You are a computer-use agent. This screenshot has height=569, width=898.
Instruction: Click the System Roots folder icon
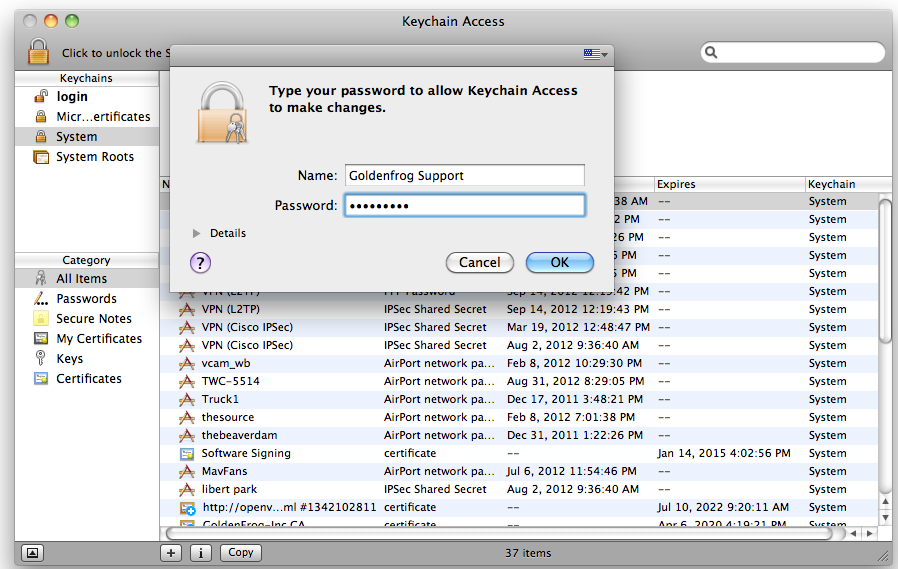click(41, 157)
